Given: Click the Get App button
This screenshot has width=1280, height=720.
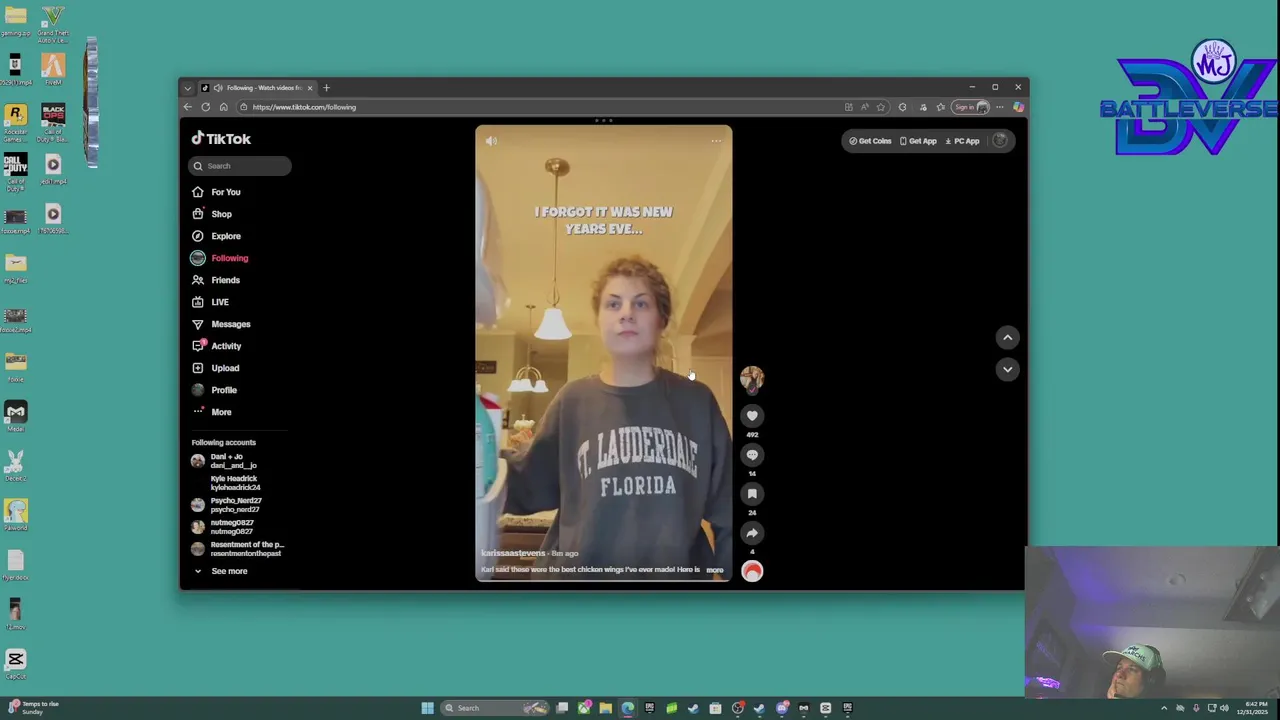Looking at the screenshot, I should [x=918, y=141].
